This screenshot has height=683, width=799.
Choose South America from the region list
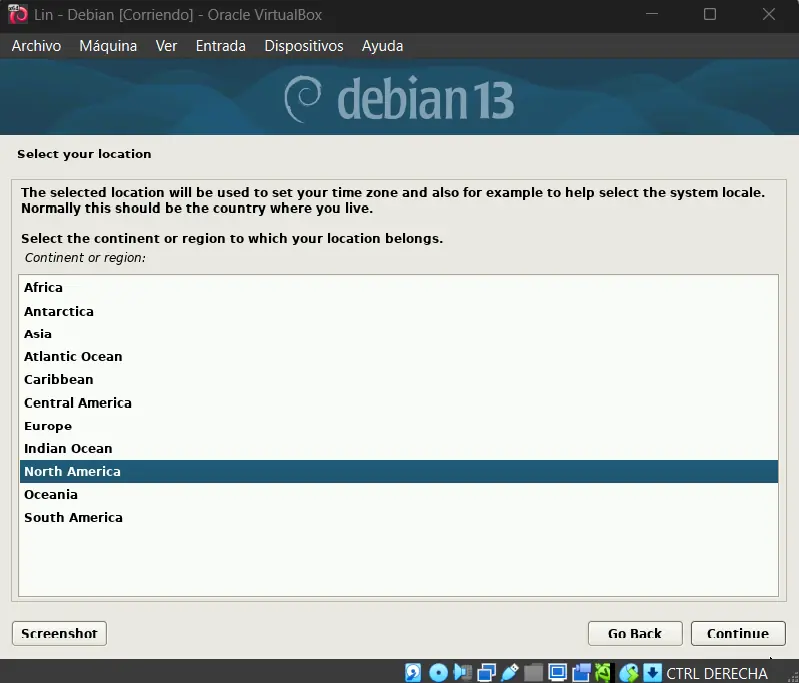pos(73,517)
